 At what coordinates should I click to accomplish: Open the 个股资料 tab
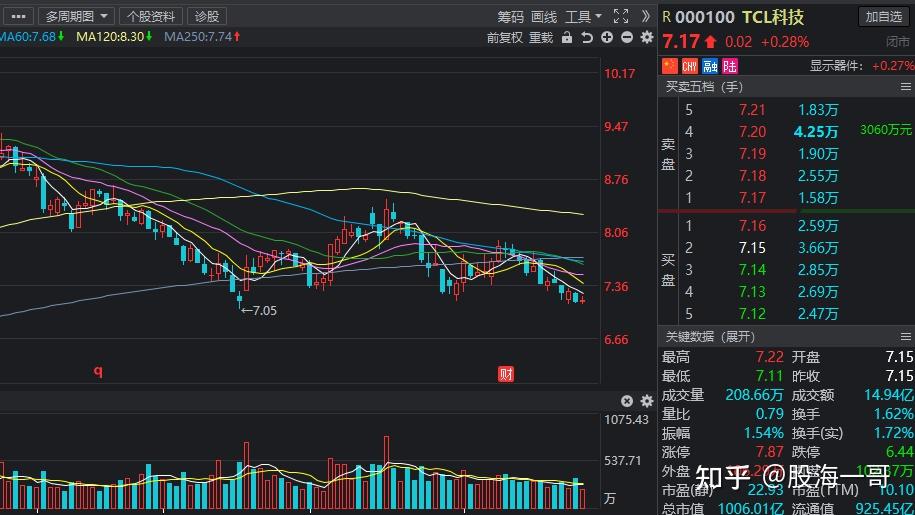[x=151, y=16]
